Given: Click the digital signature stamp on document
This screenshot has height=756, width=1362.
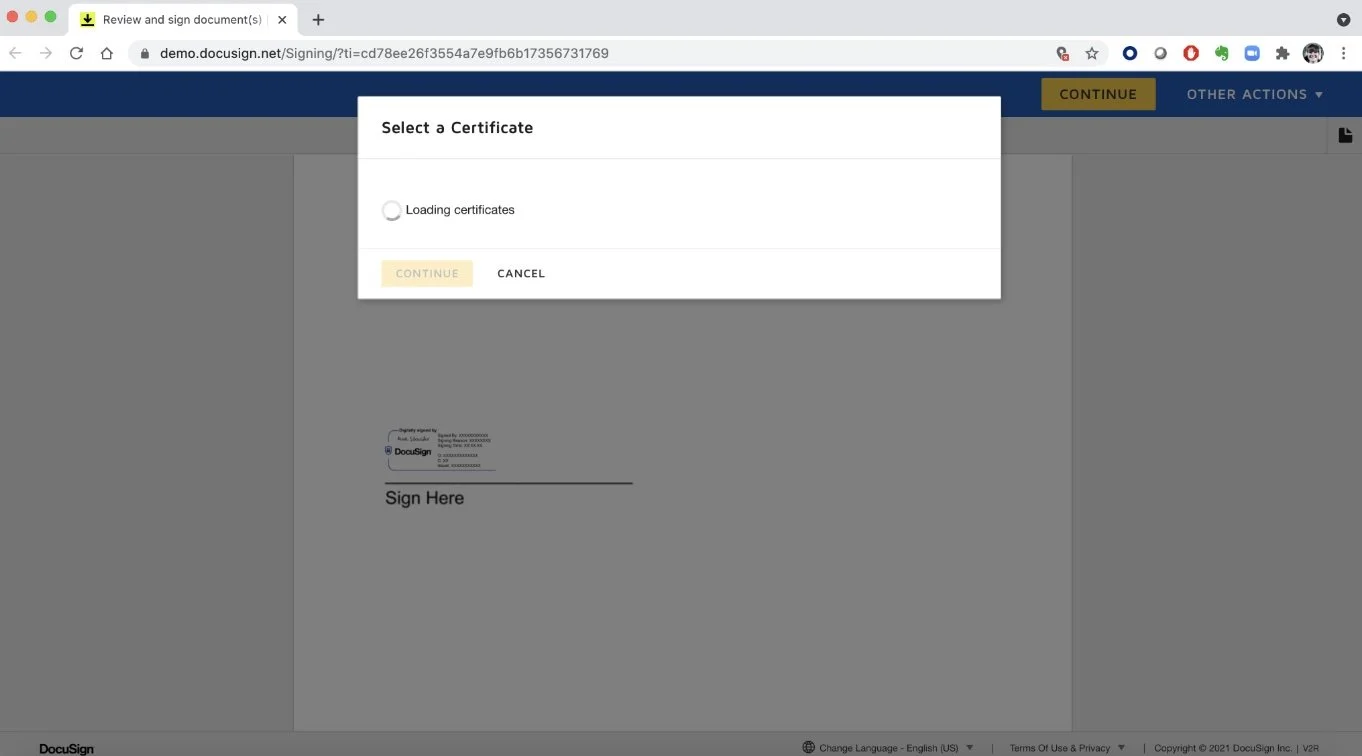Looking at the screenshot, I should 440,450.
